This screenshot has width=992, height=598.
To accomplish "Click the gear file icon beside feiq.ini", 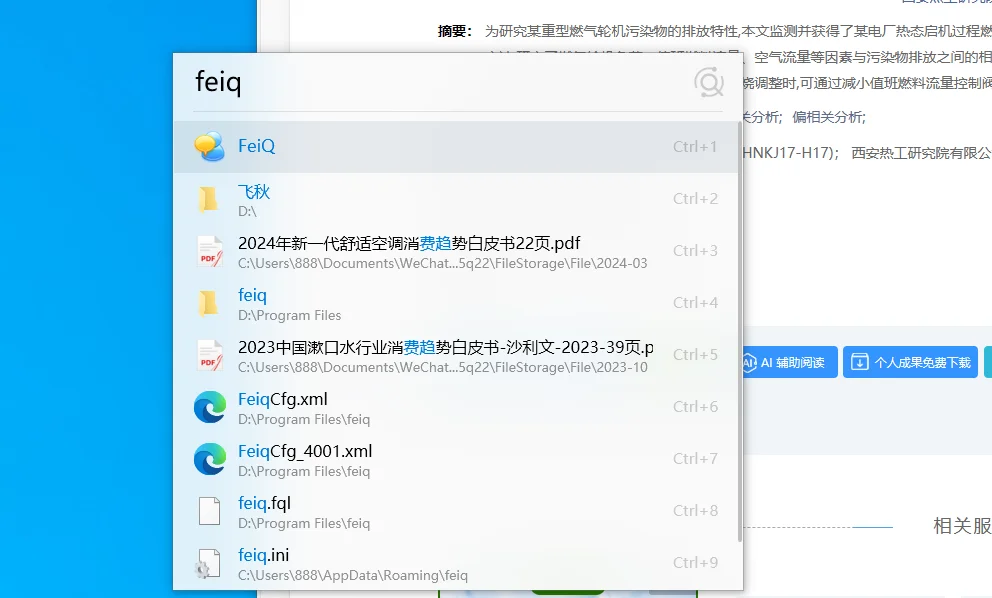I will click(x=209, y=562).
